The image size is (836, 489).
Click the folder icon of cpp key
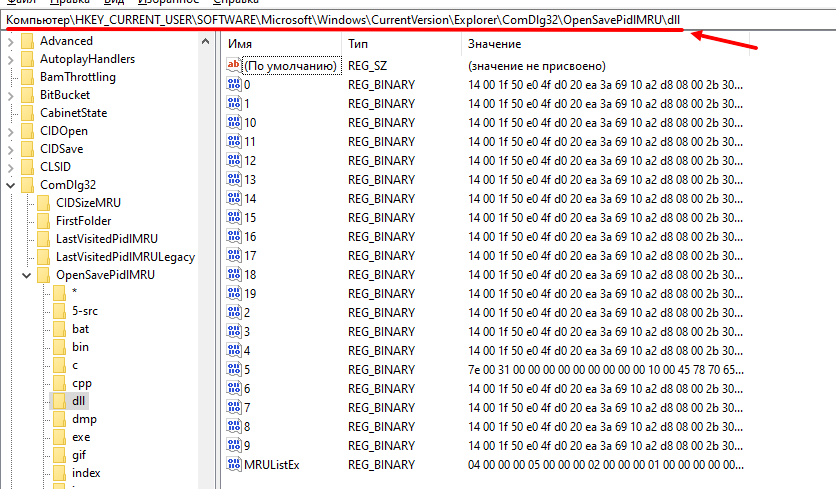tap(59, 383)
